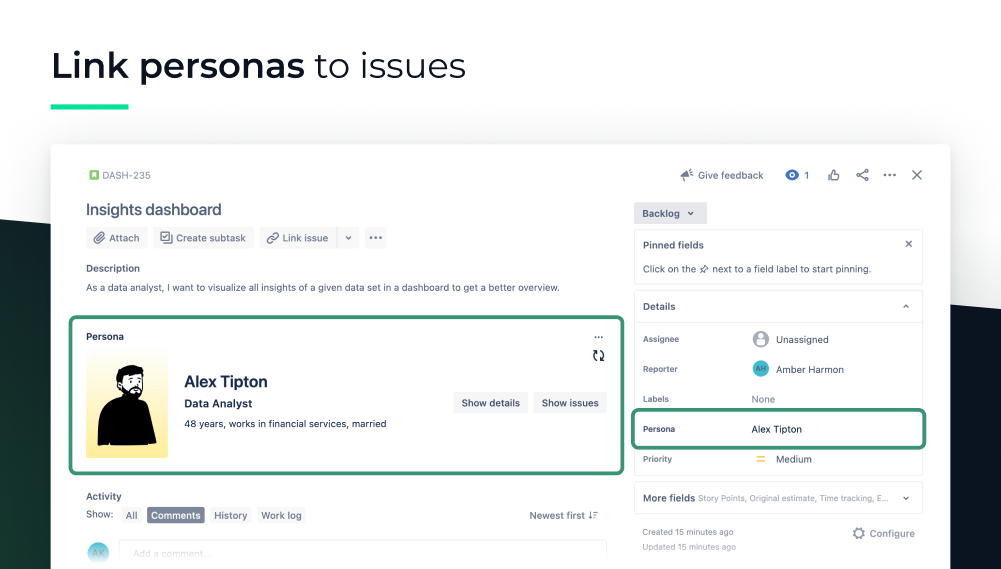Expand the Link issue dropdown arrow
The height and width of the screenshot is (569, 1001).
pos(348,238)
